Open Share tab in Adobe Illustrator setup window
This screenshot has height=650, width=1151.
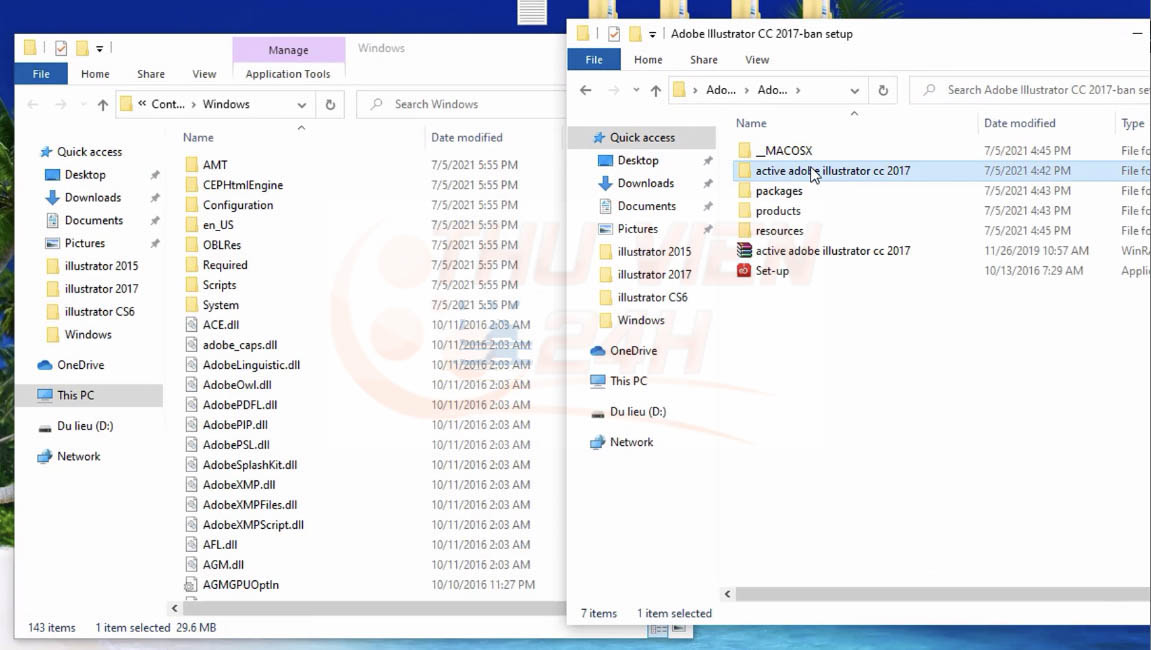click(704, 59)
